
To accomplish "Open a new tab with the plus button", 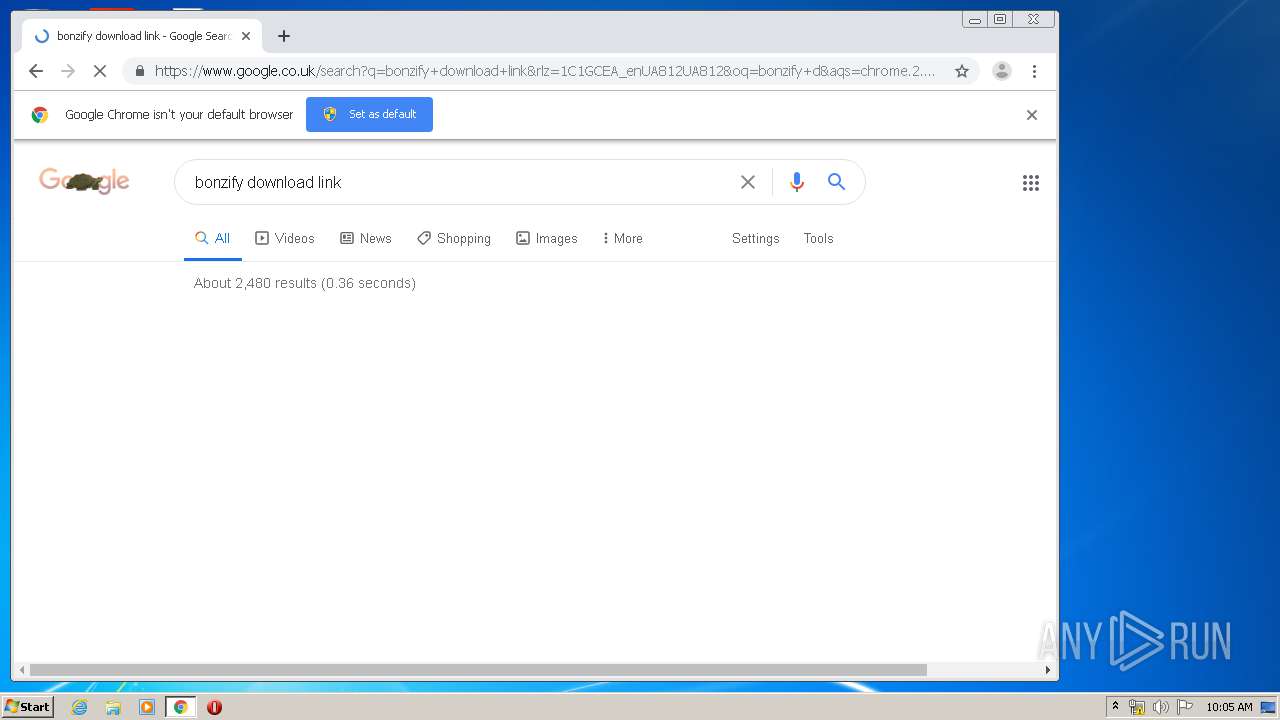I will [284, 36].
